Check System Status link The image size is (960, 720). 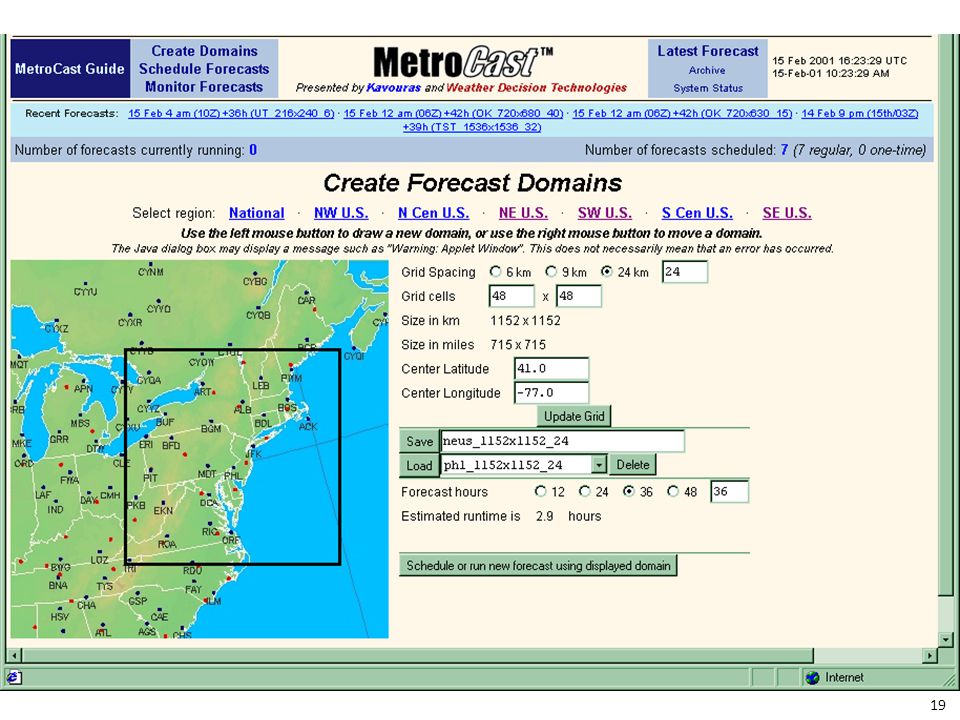(x=708, y=88)
